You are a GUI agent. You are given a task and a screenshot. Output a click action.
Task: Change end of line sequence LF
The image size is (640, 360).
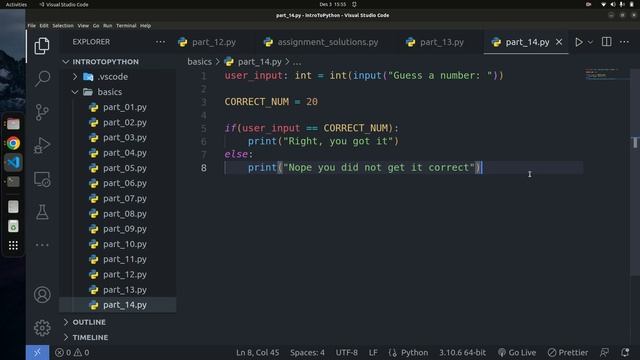click(373, 352)
